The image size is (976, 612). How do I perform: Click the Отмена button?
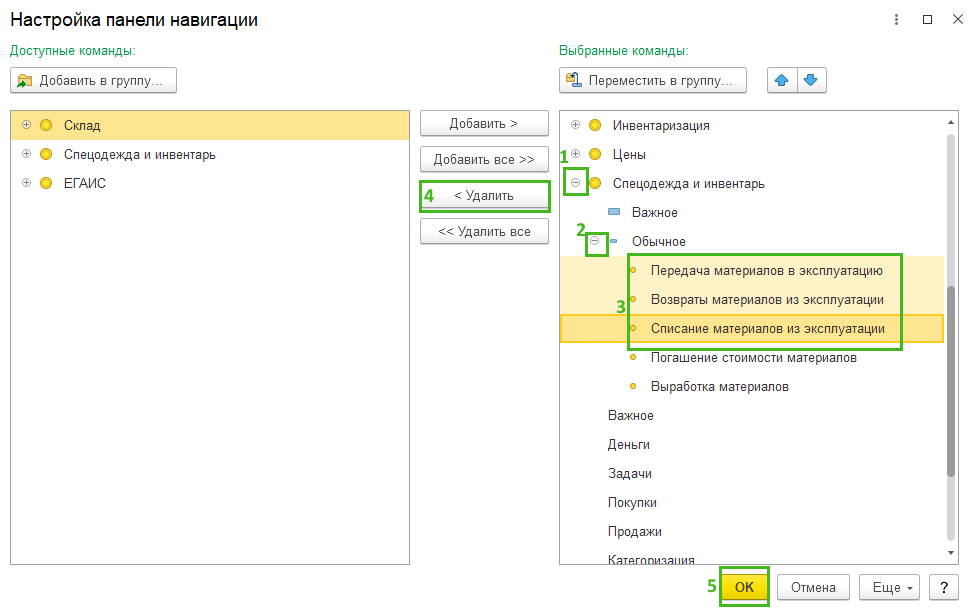click(813, 587)
